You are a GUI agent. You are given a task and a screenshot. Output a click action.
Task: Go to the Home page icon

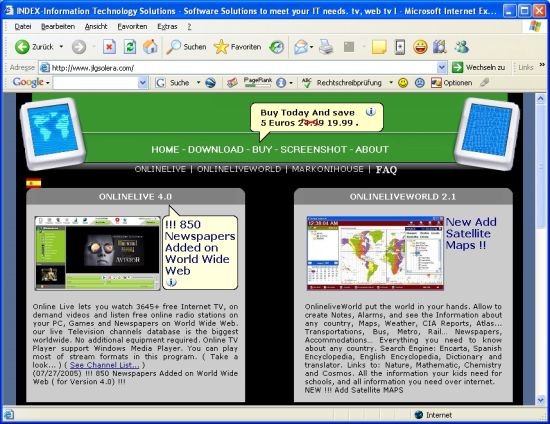150,47
